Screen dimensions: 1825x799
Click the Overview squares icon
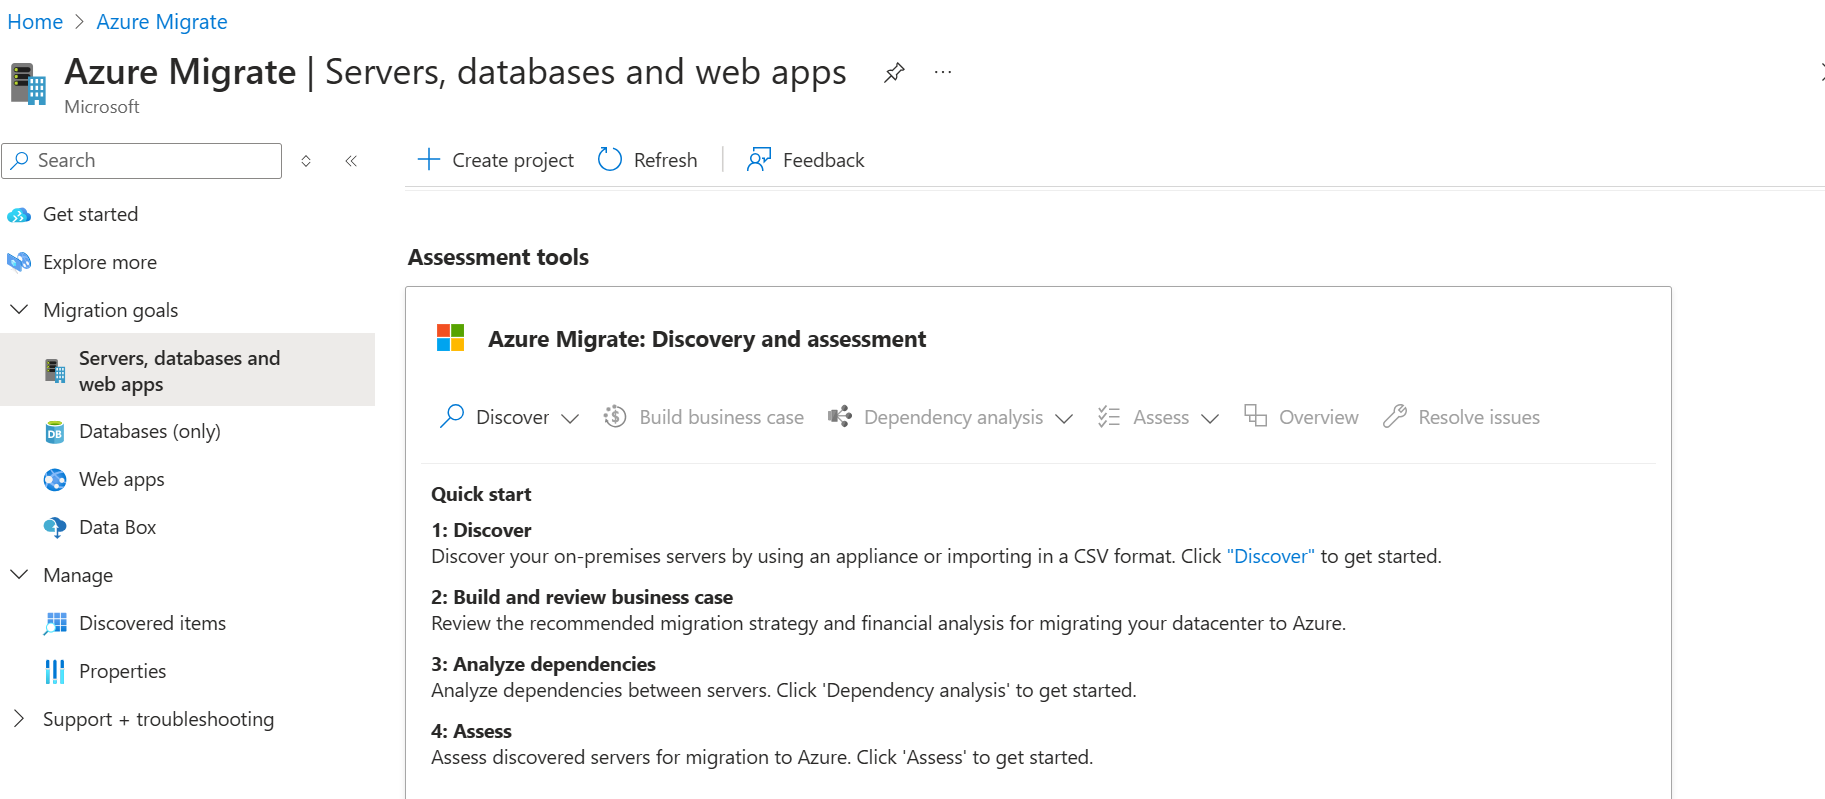pyautogui.click(x=1255, y=415)
